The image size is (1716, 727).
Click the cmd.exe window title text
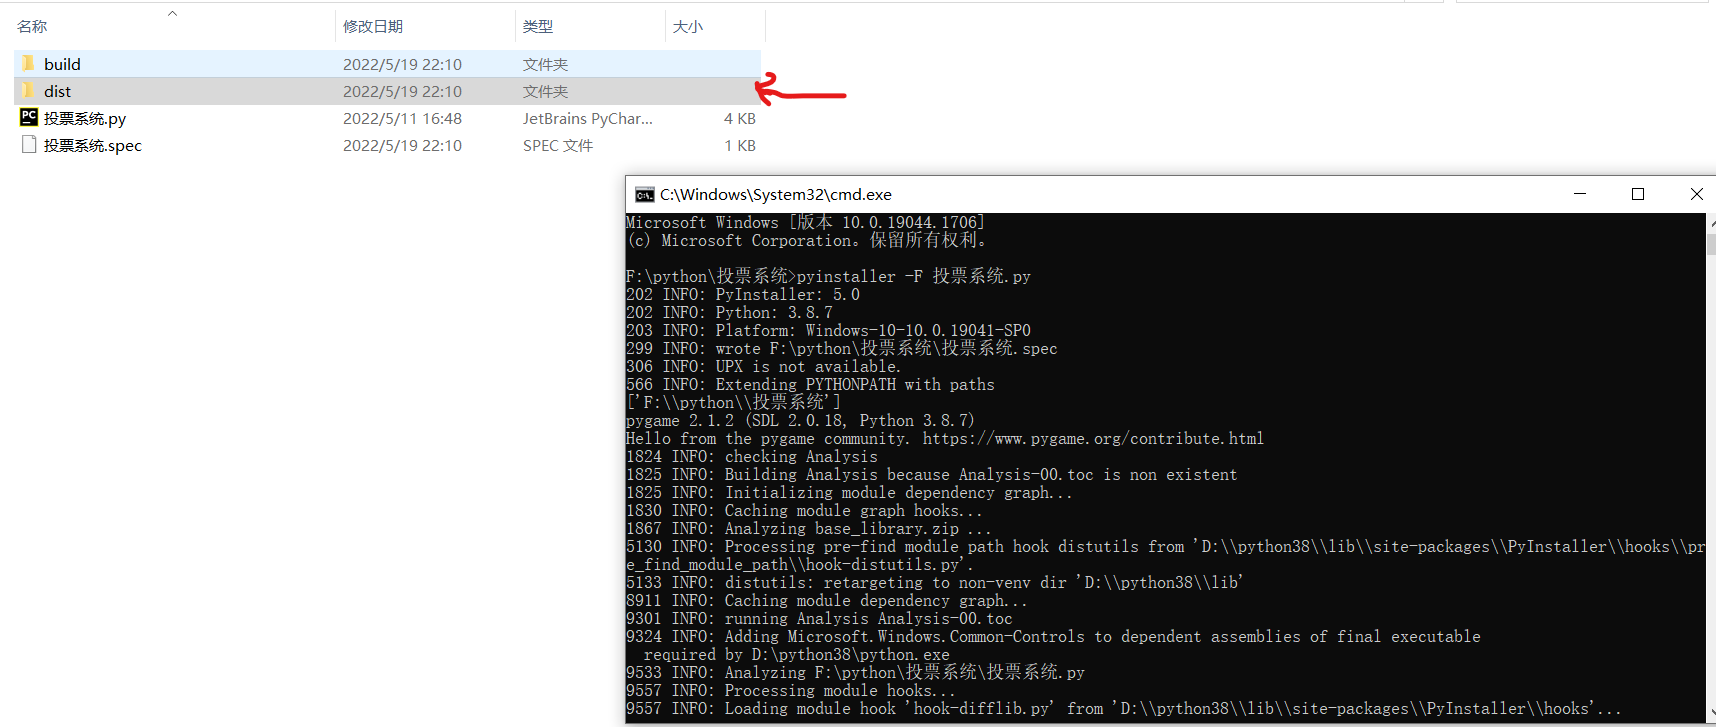pos(776,194)
